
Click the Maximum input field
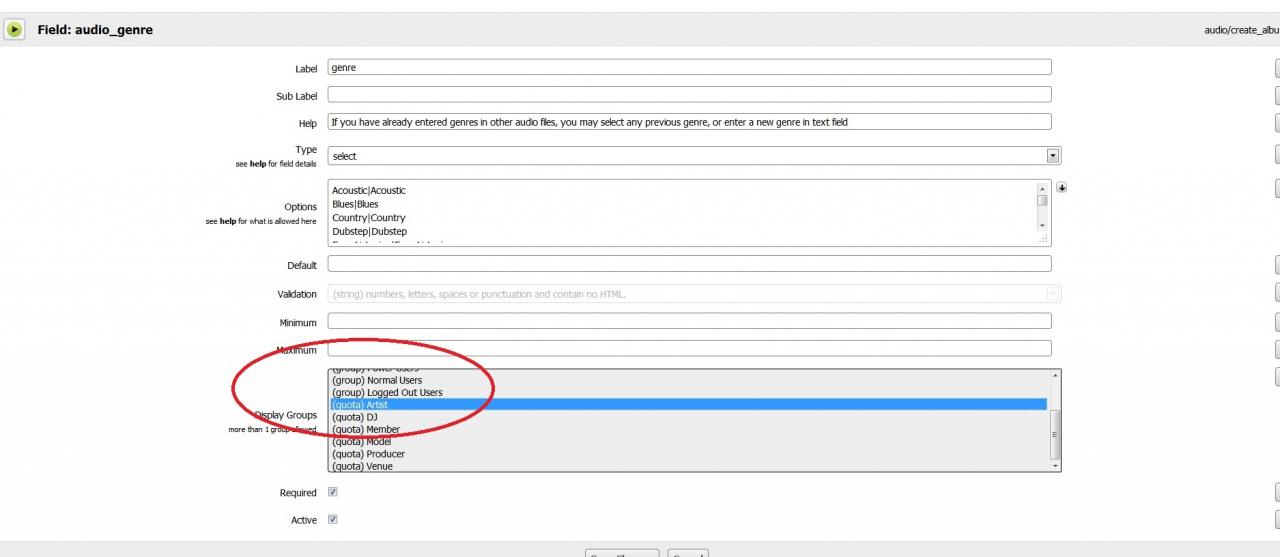click(690, 348)
